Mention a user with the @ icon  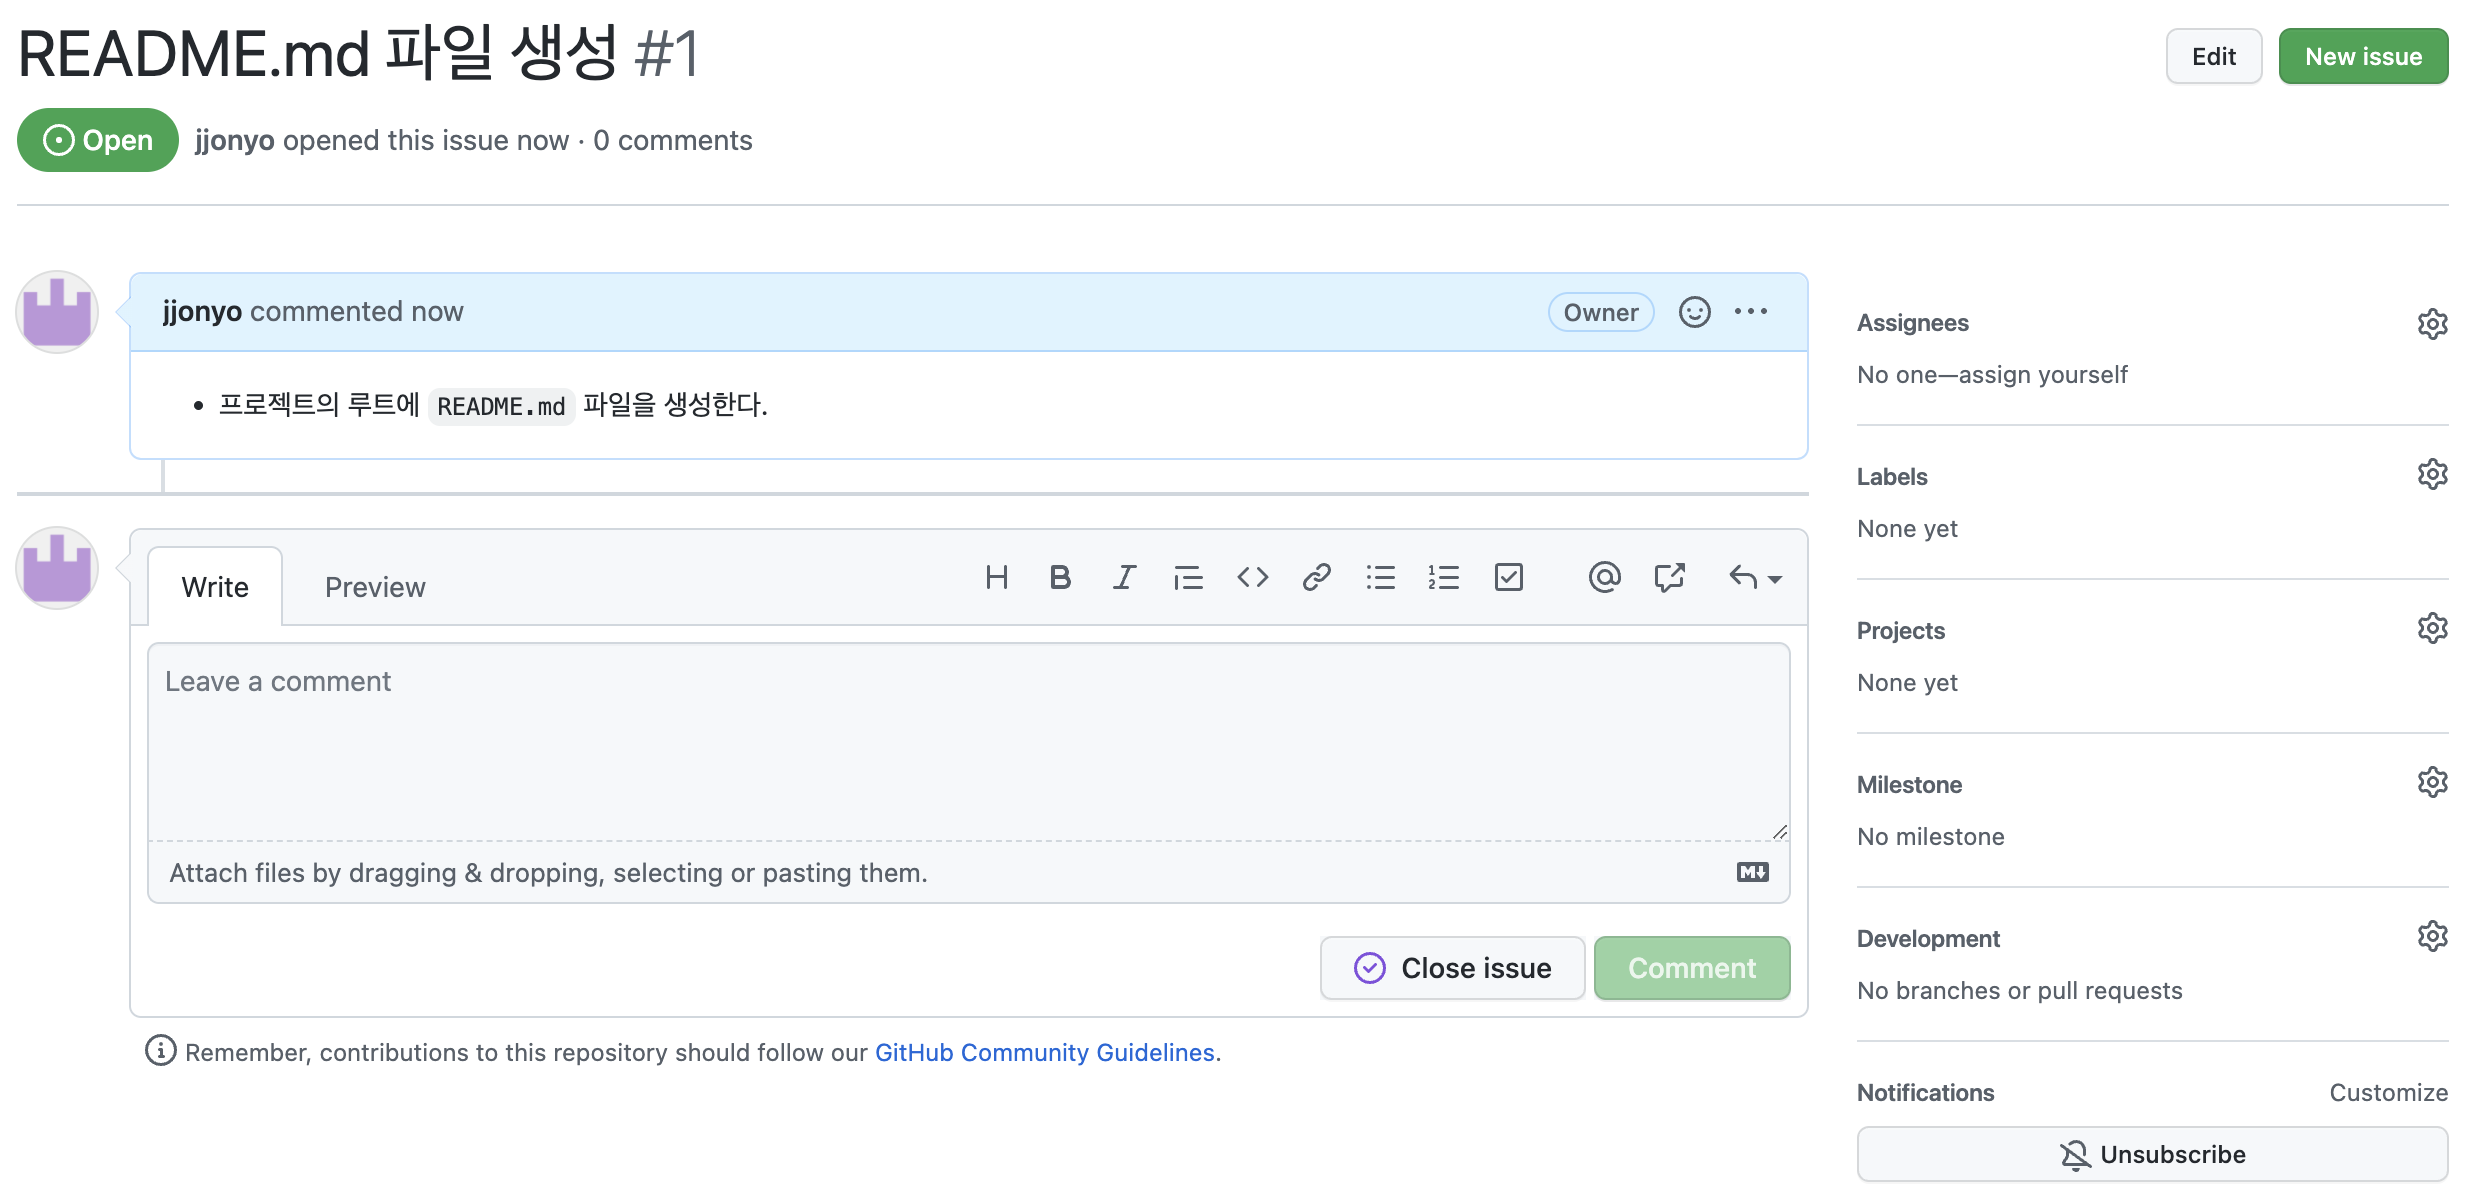1604,578
